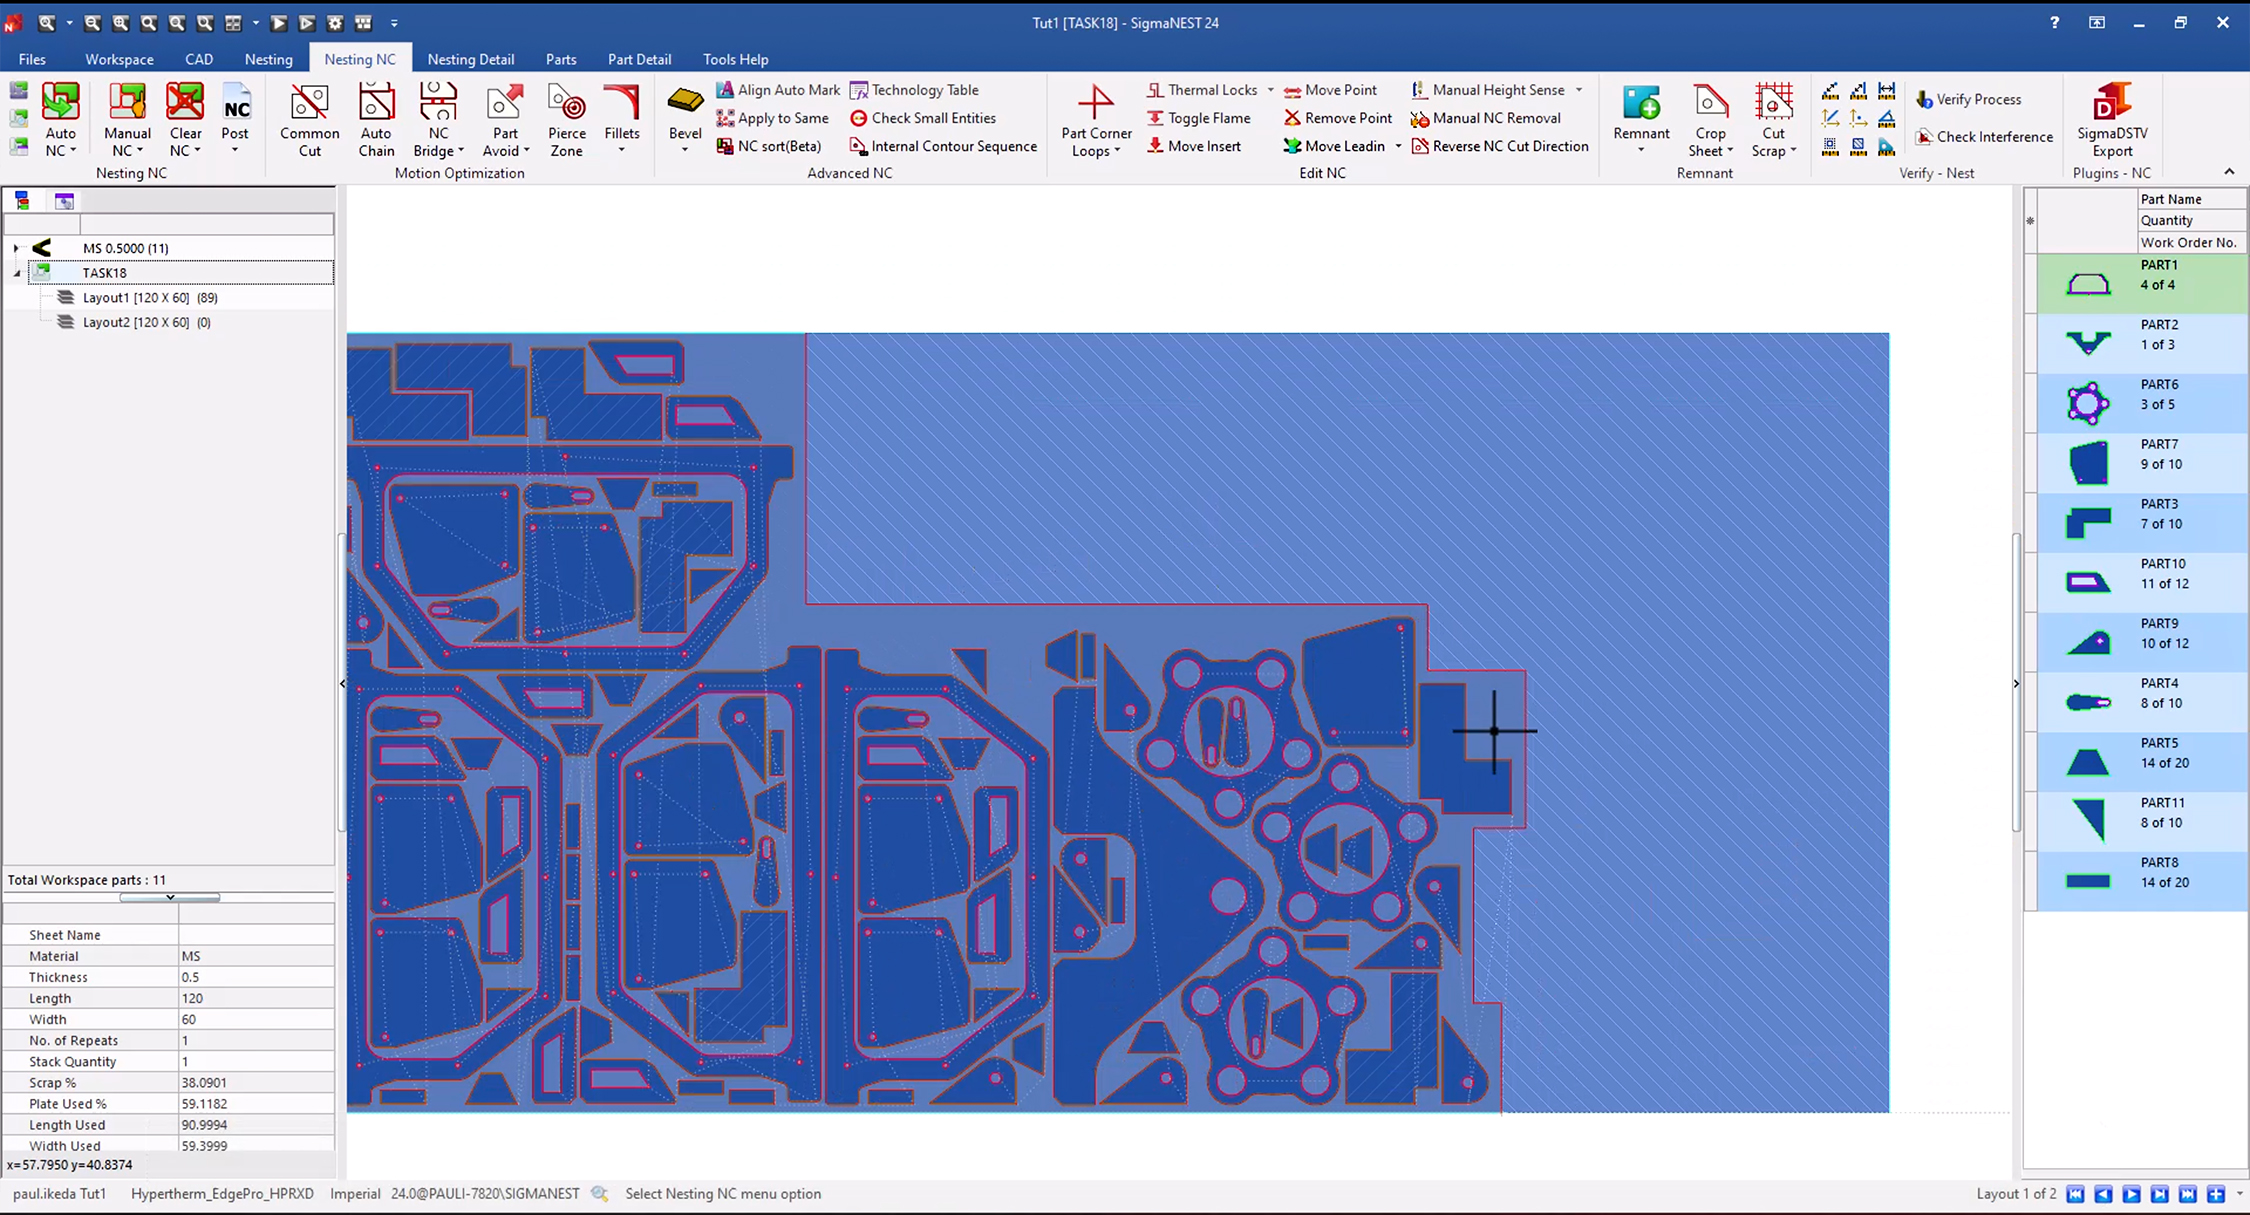
Task: Click the Technology Table icon
Action: (x=858, y=90)
